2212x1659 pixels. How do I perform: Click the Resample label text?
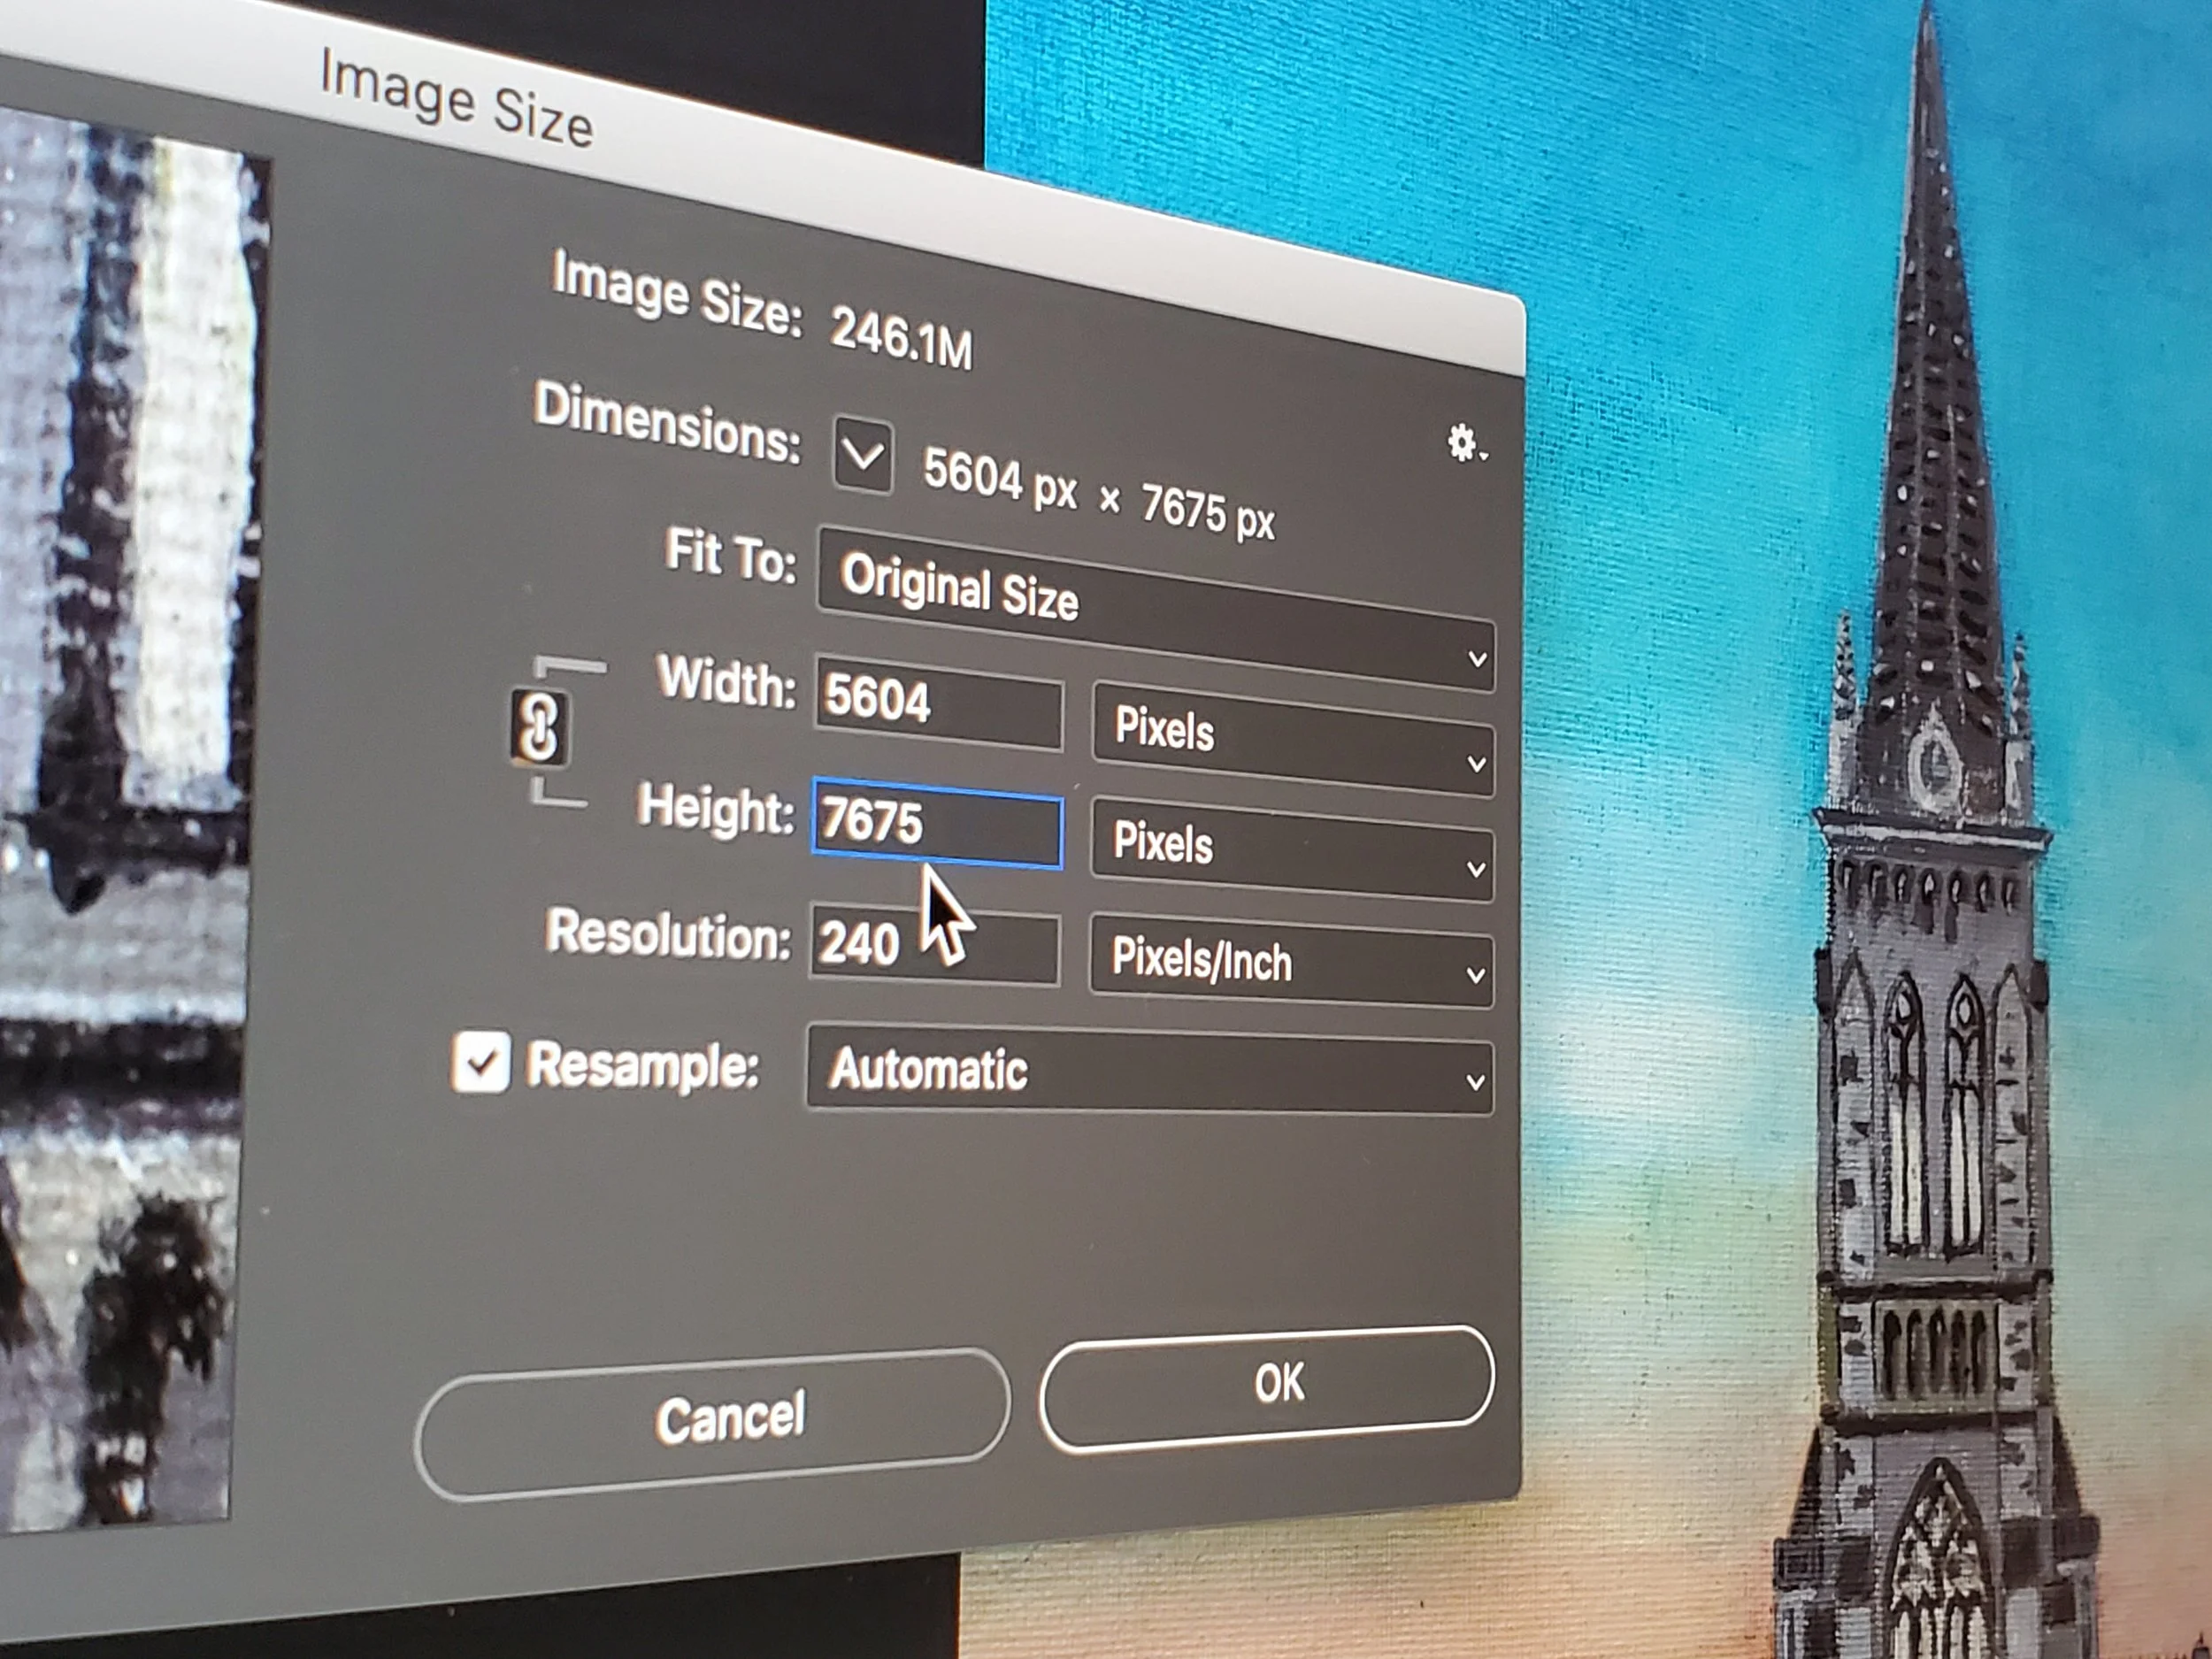642,1066
